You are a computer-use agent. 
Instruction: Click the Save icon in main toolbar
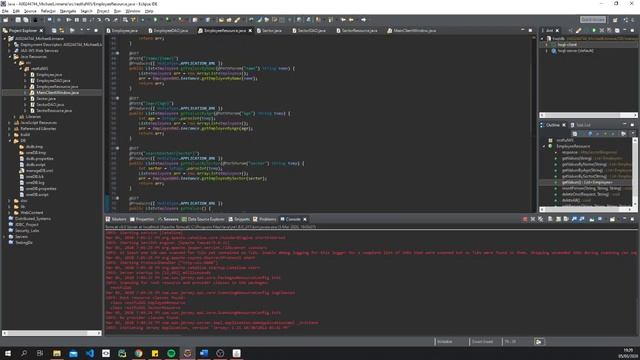(18, 20)
